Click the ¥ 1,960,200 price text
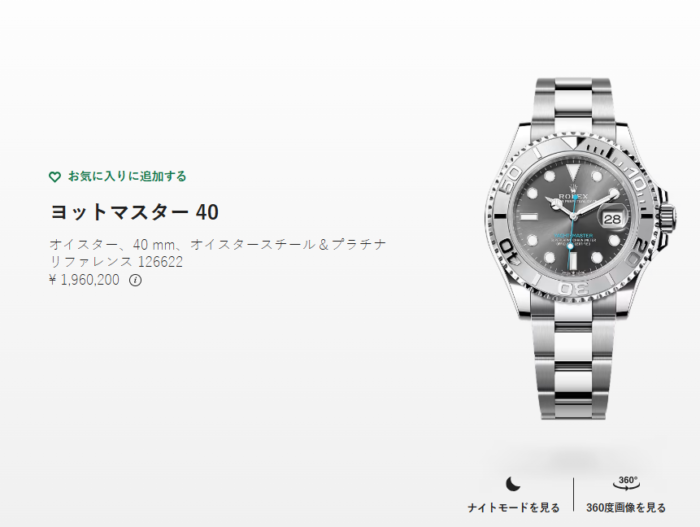This screenshot has height=527, width=700. [x=84, y=280]
